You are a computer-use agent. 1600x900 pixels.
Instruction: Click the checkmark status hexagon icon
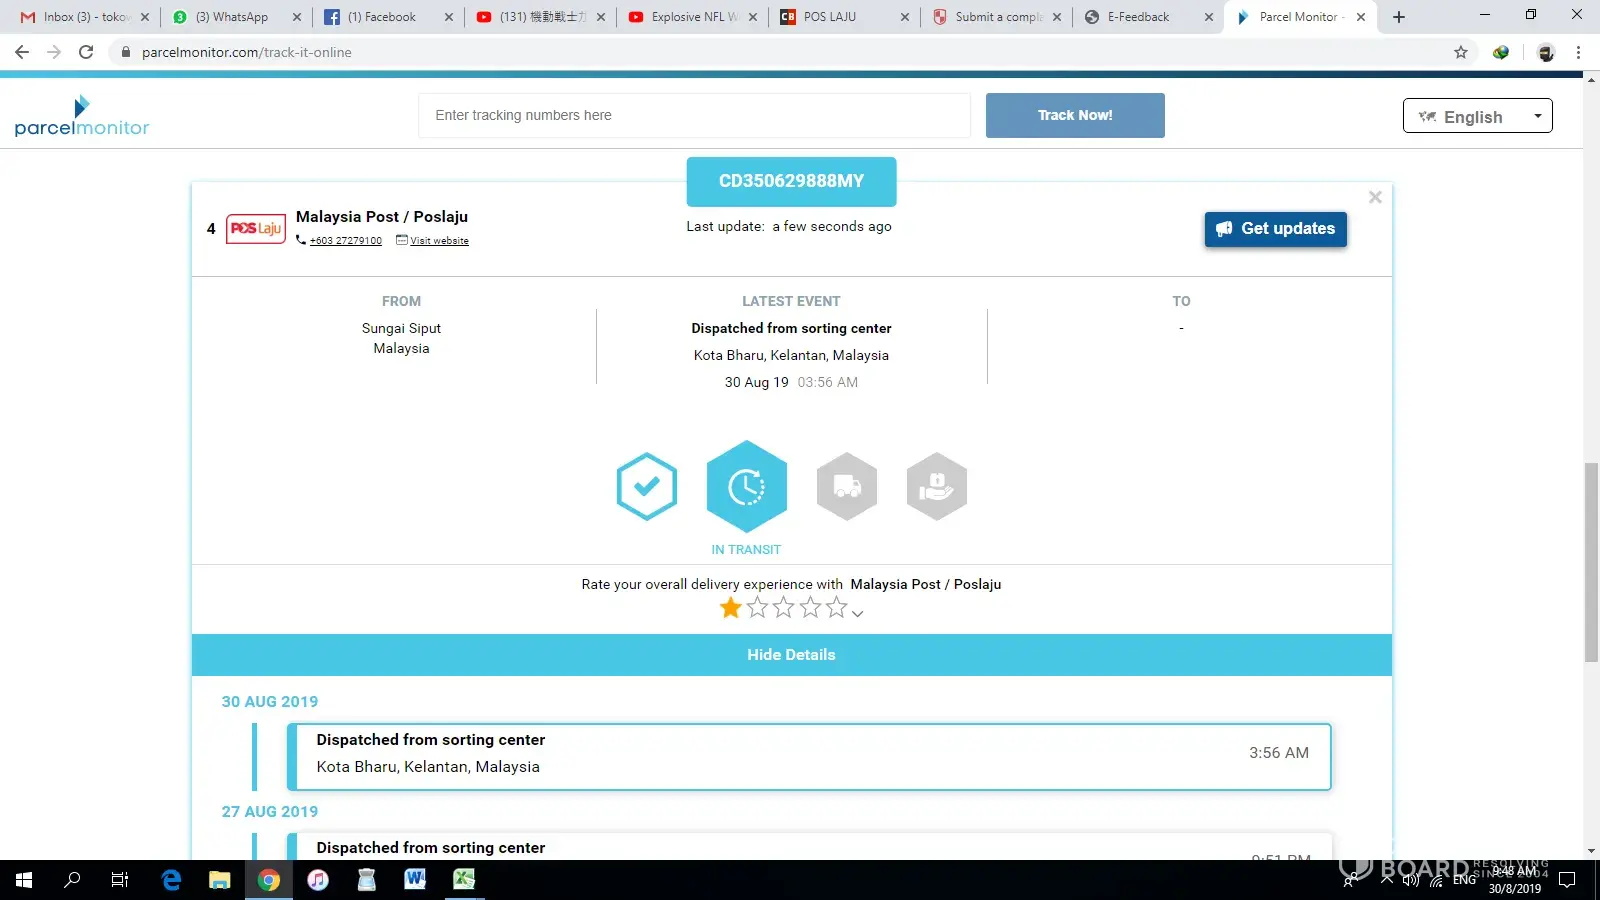point(647,486)
